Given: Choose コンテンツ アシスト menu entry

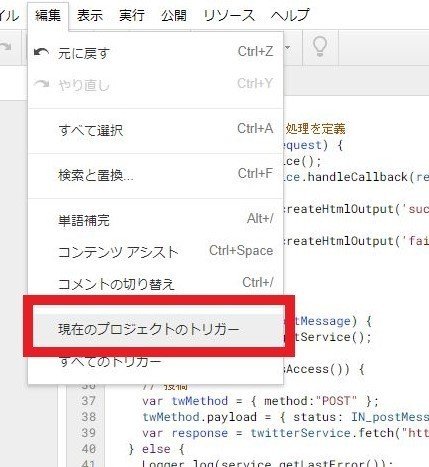Looking at the screenshot, I should pos(156,252).
